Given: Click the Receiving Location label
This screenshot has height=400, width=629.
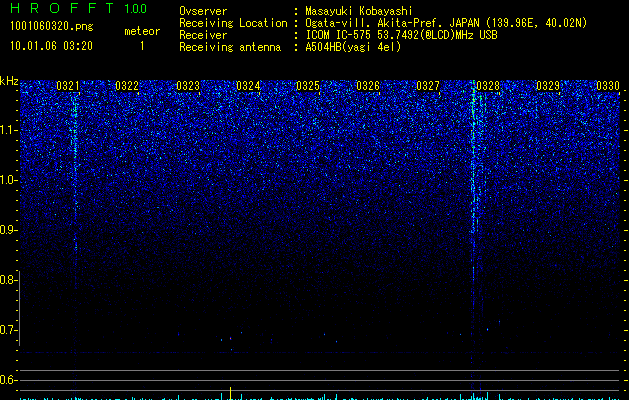Looking at the screenshot, I should click(x=233, y=23).
